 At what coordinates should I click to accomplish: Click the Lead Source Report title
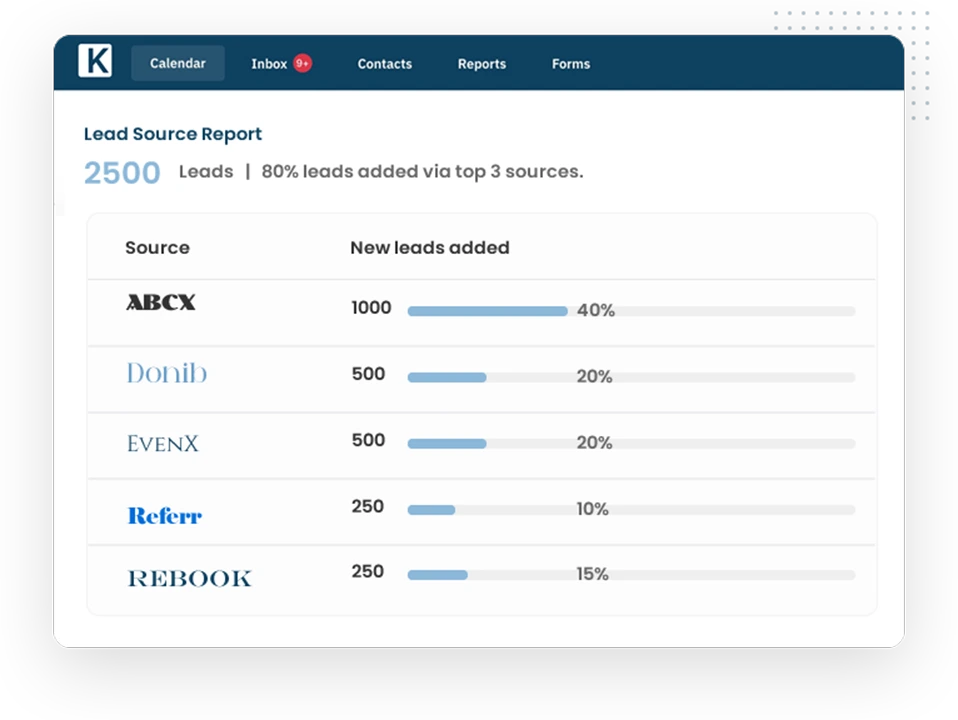[173, 134]
